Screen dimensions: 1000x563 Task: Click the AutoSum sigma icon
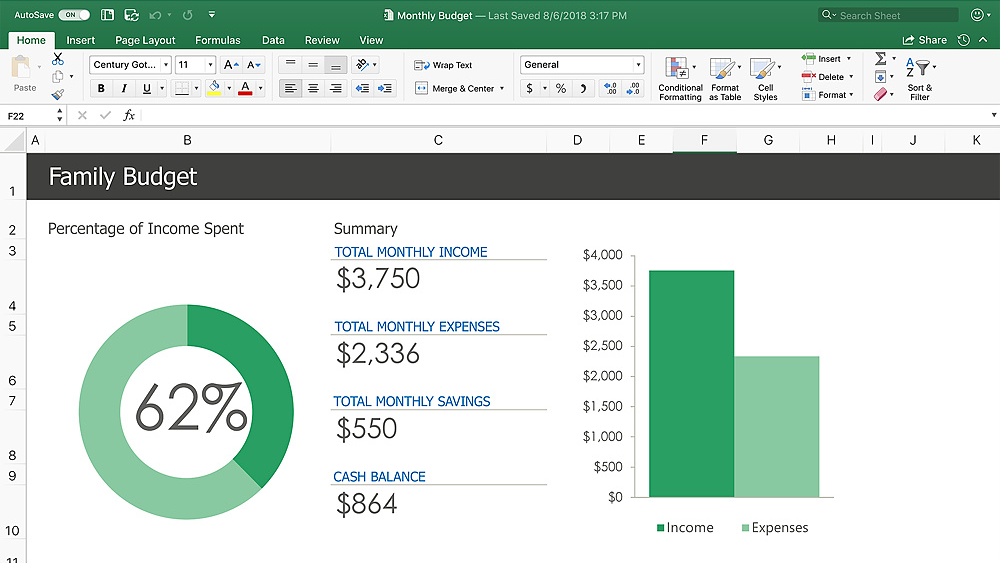[x=881, y=59]
